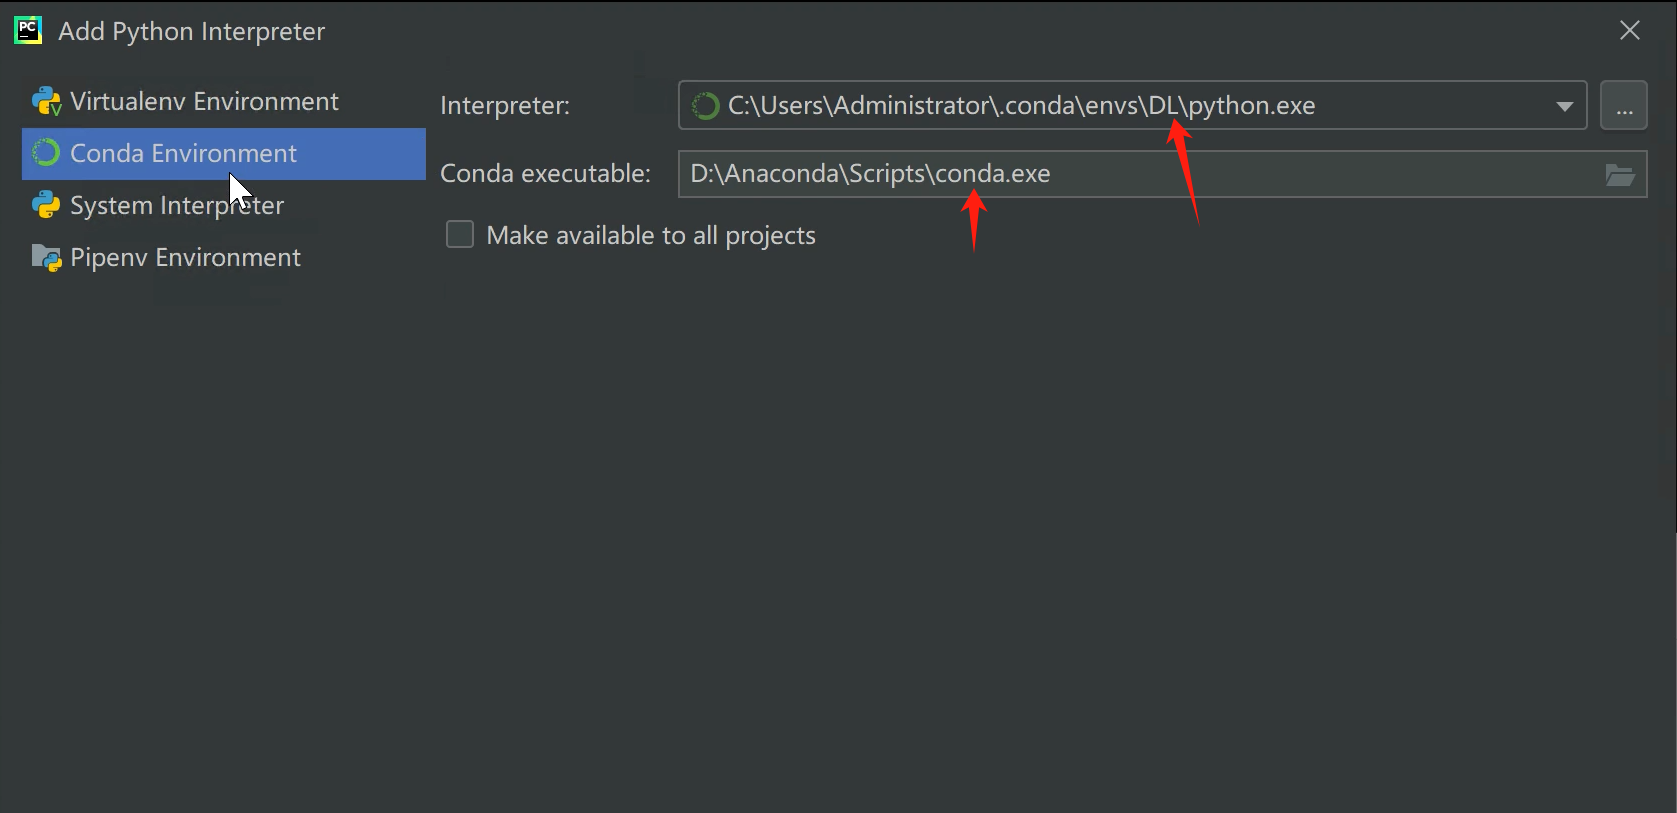Select Conda Environment in the left panel

182,152
